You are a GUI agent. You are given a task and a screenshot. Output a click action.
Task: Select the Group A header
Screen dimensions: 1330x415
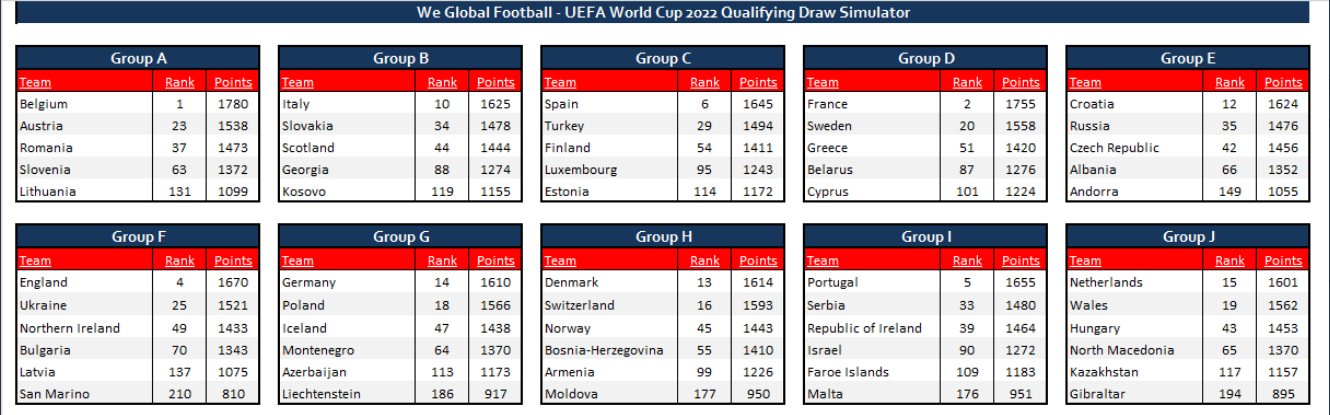click(138, 59)
